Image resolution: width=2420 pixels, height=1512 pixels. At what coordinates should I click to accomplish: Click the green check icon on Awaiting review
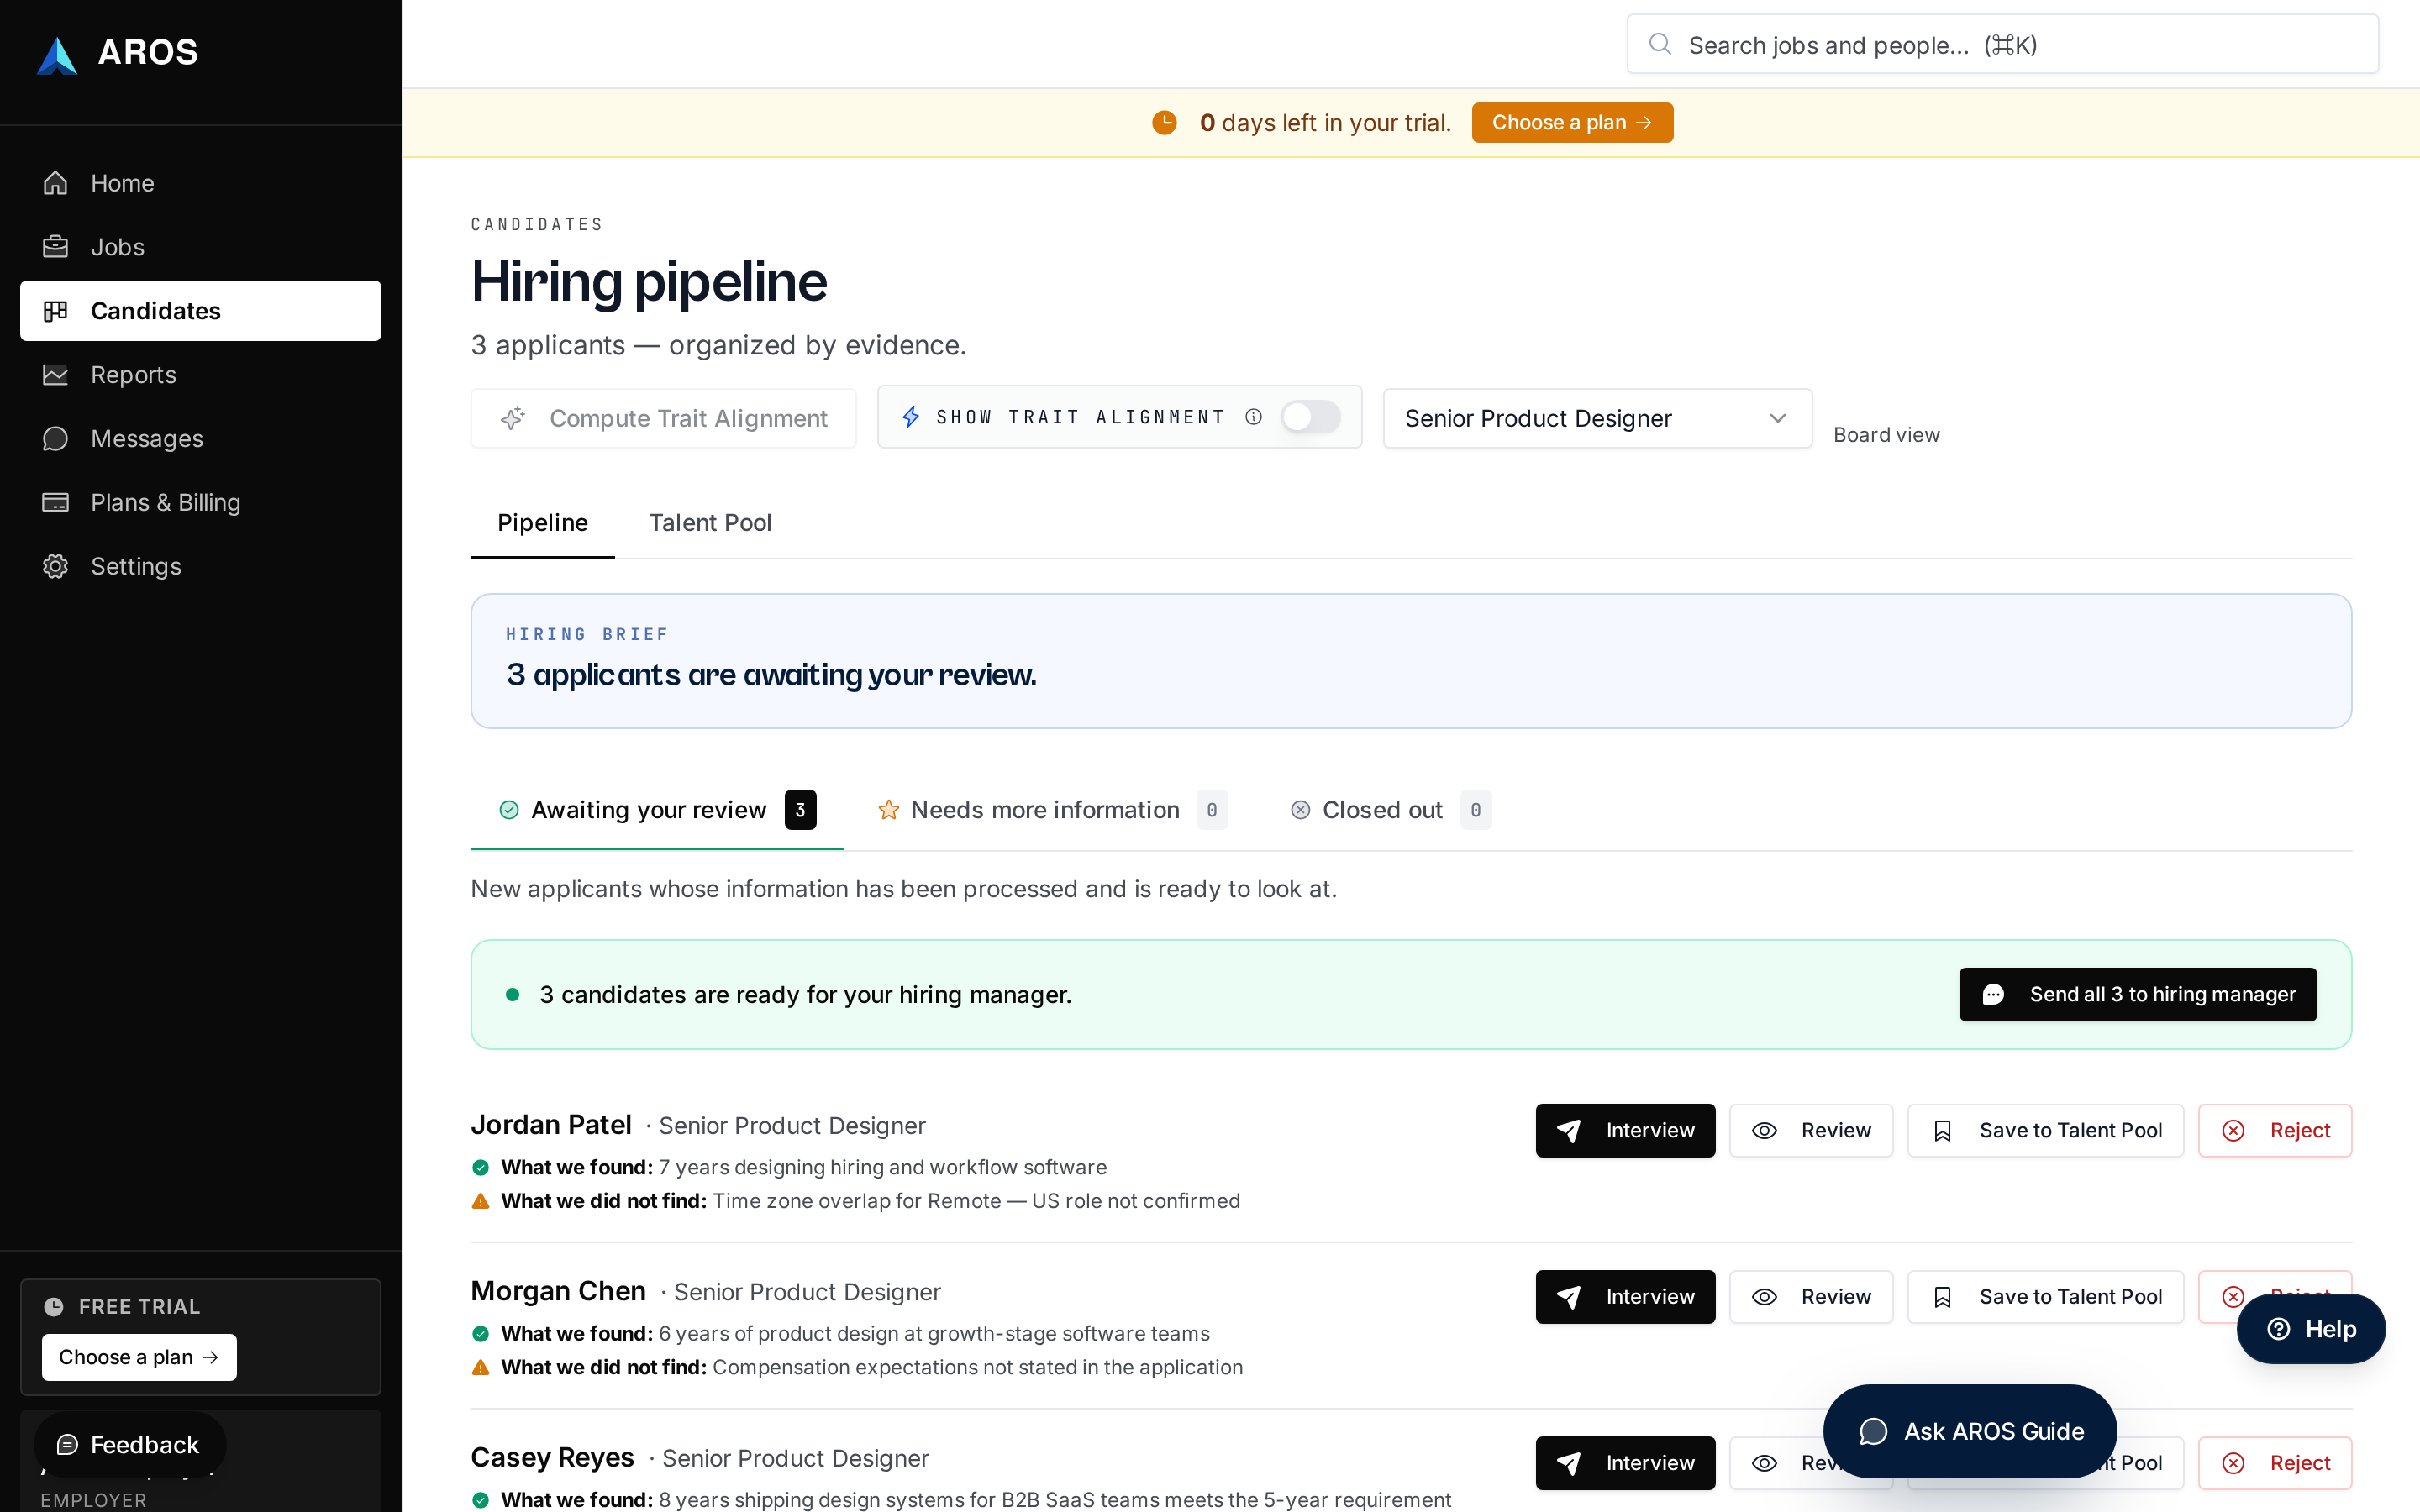[x=509, y=810]
